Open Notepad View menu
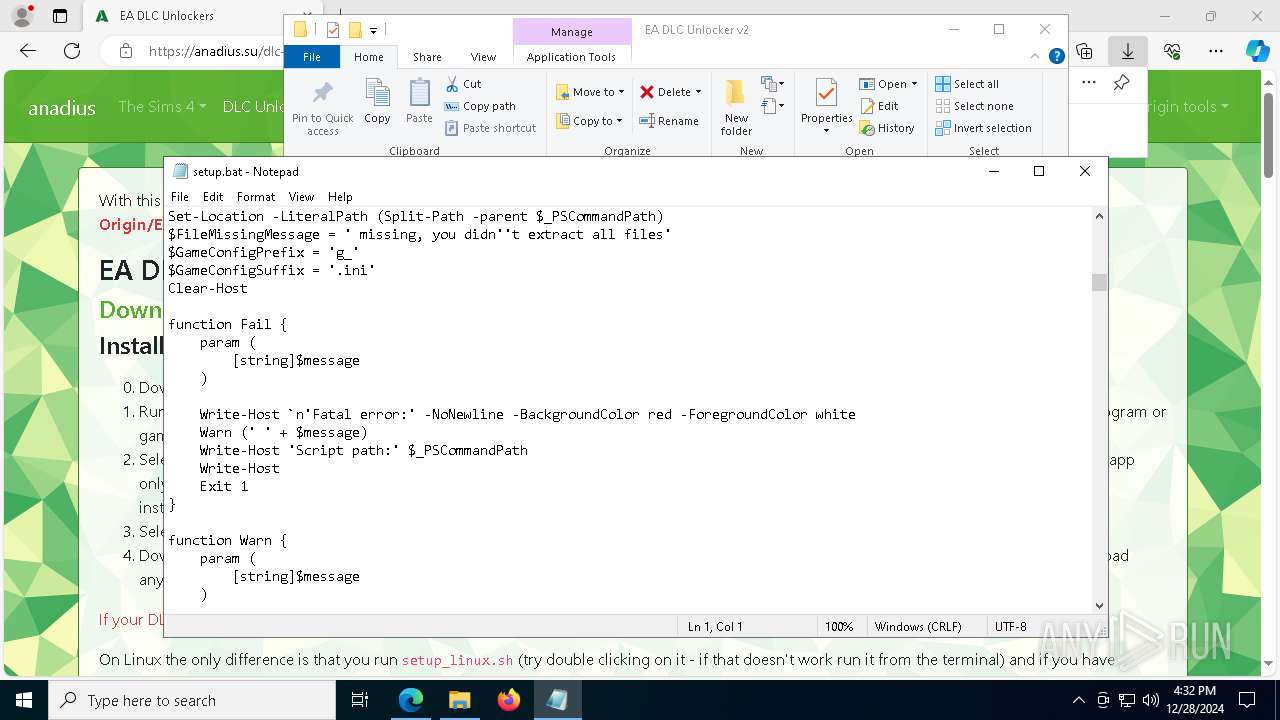1280x720 pixels. [x=301, y=197]
